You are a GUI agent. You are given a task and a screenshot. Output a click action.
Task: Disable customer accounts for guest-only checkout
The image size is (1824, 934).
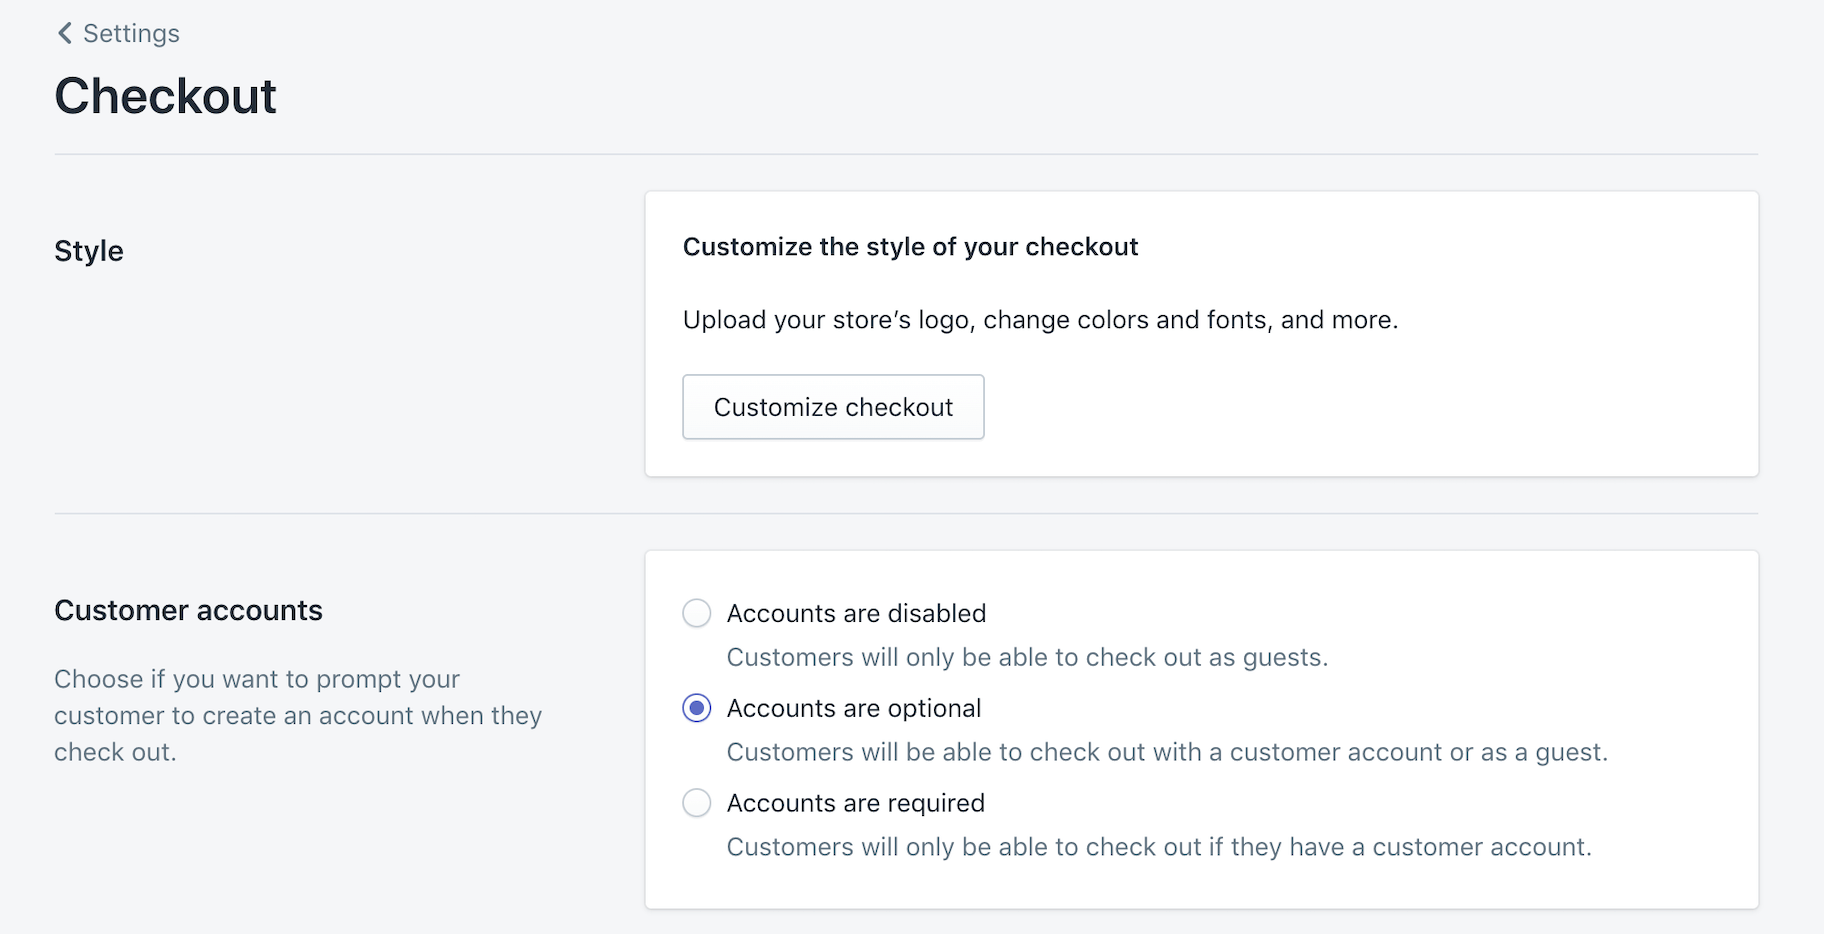(696, 613)
